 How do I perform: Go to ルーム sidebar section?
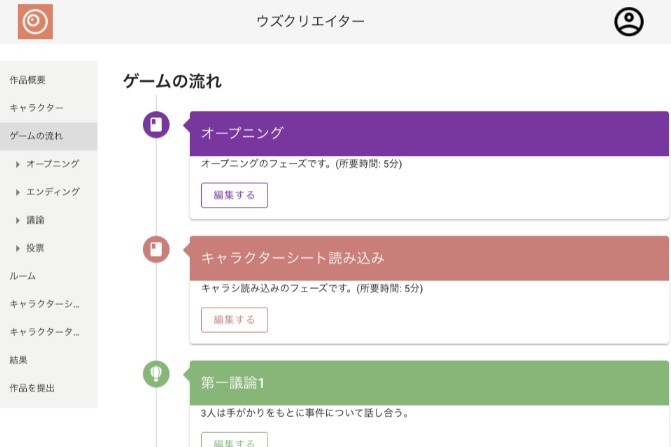(x=22, y=275)
